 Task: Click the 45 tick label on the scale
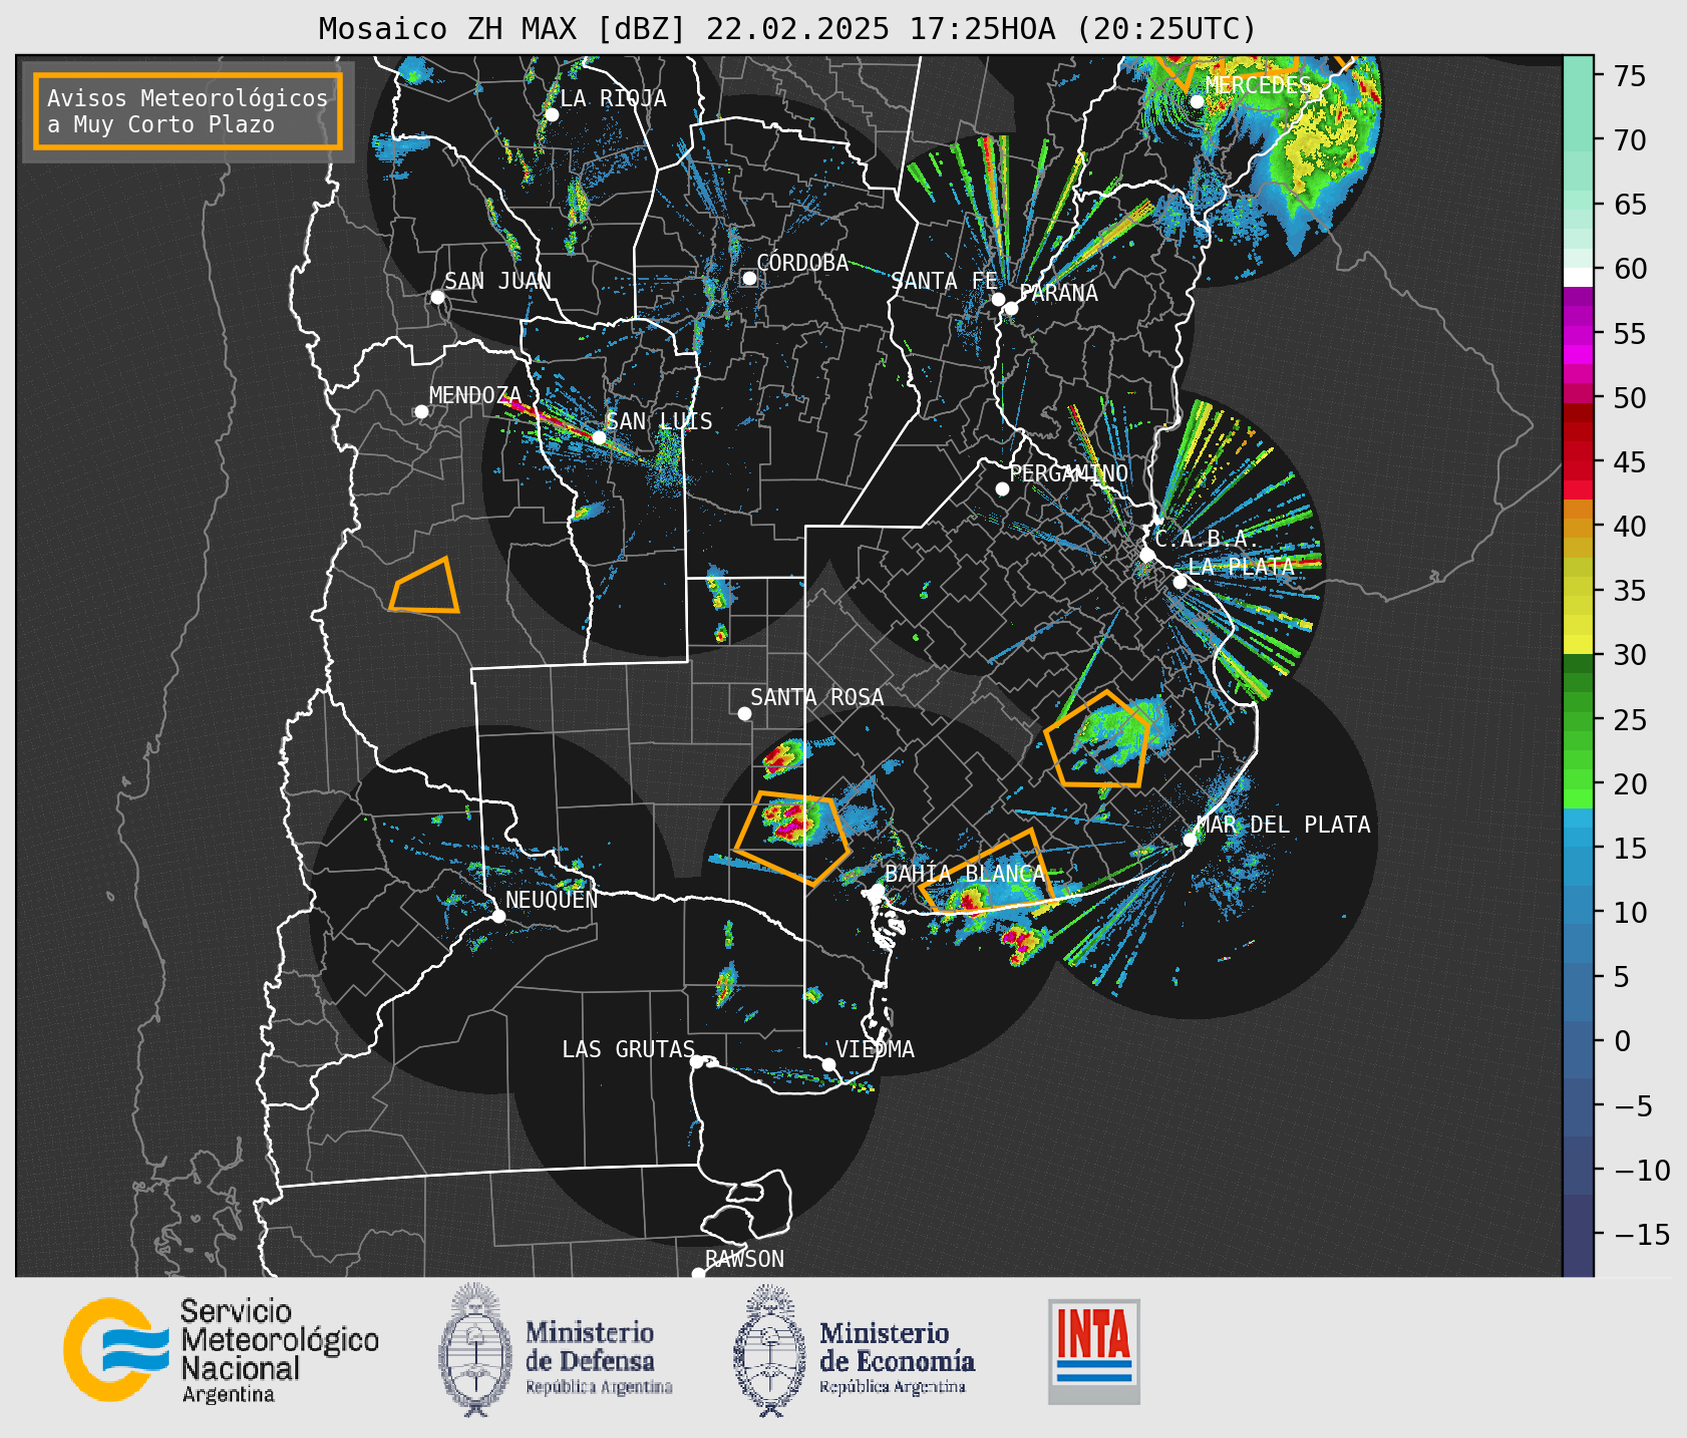pos(1630,462)
